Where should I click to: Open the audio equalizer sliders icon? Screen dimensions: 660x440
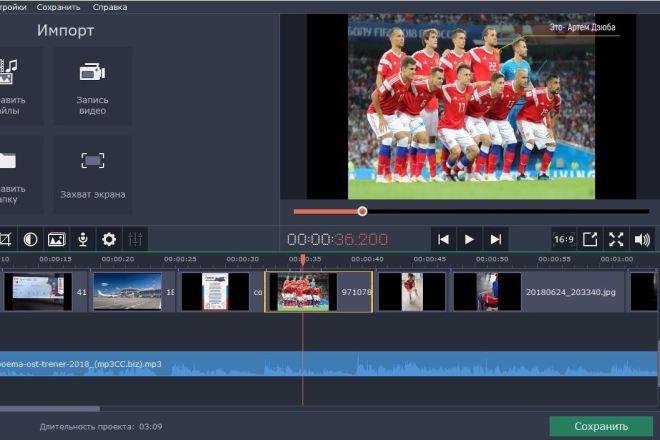tap(135, 240)
